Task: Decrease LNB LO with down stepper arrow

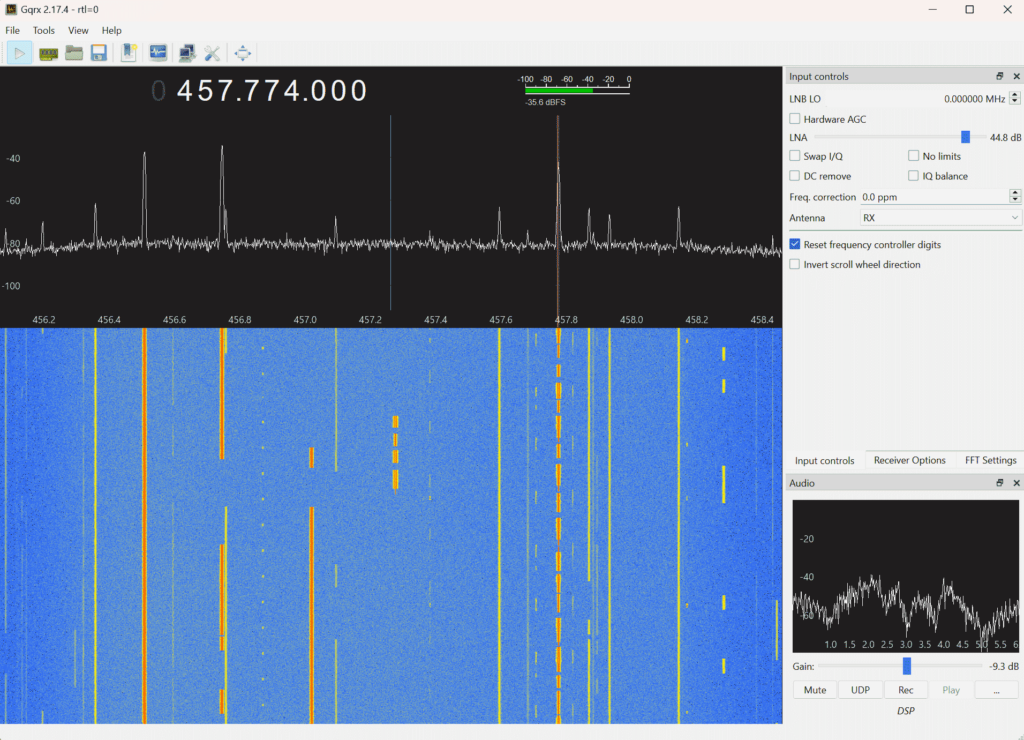Action: 1014,102
